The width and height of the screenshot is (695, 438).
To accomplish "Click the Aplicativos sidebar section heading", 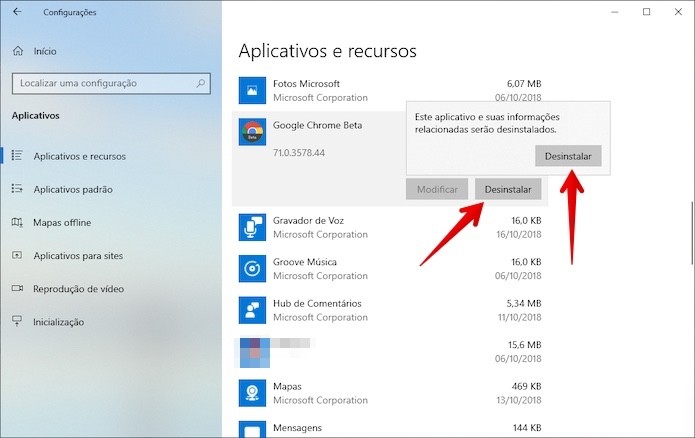I will (x=35, y=116).
